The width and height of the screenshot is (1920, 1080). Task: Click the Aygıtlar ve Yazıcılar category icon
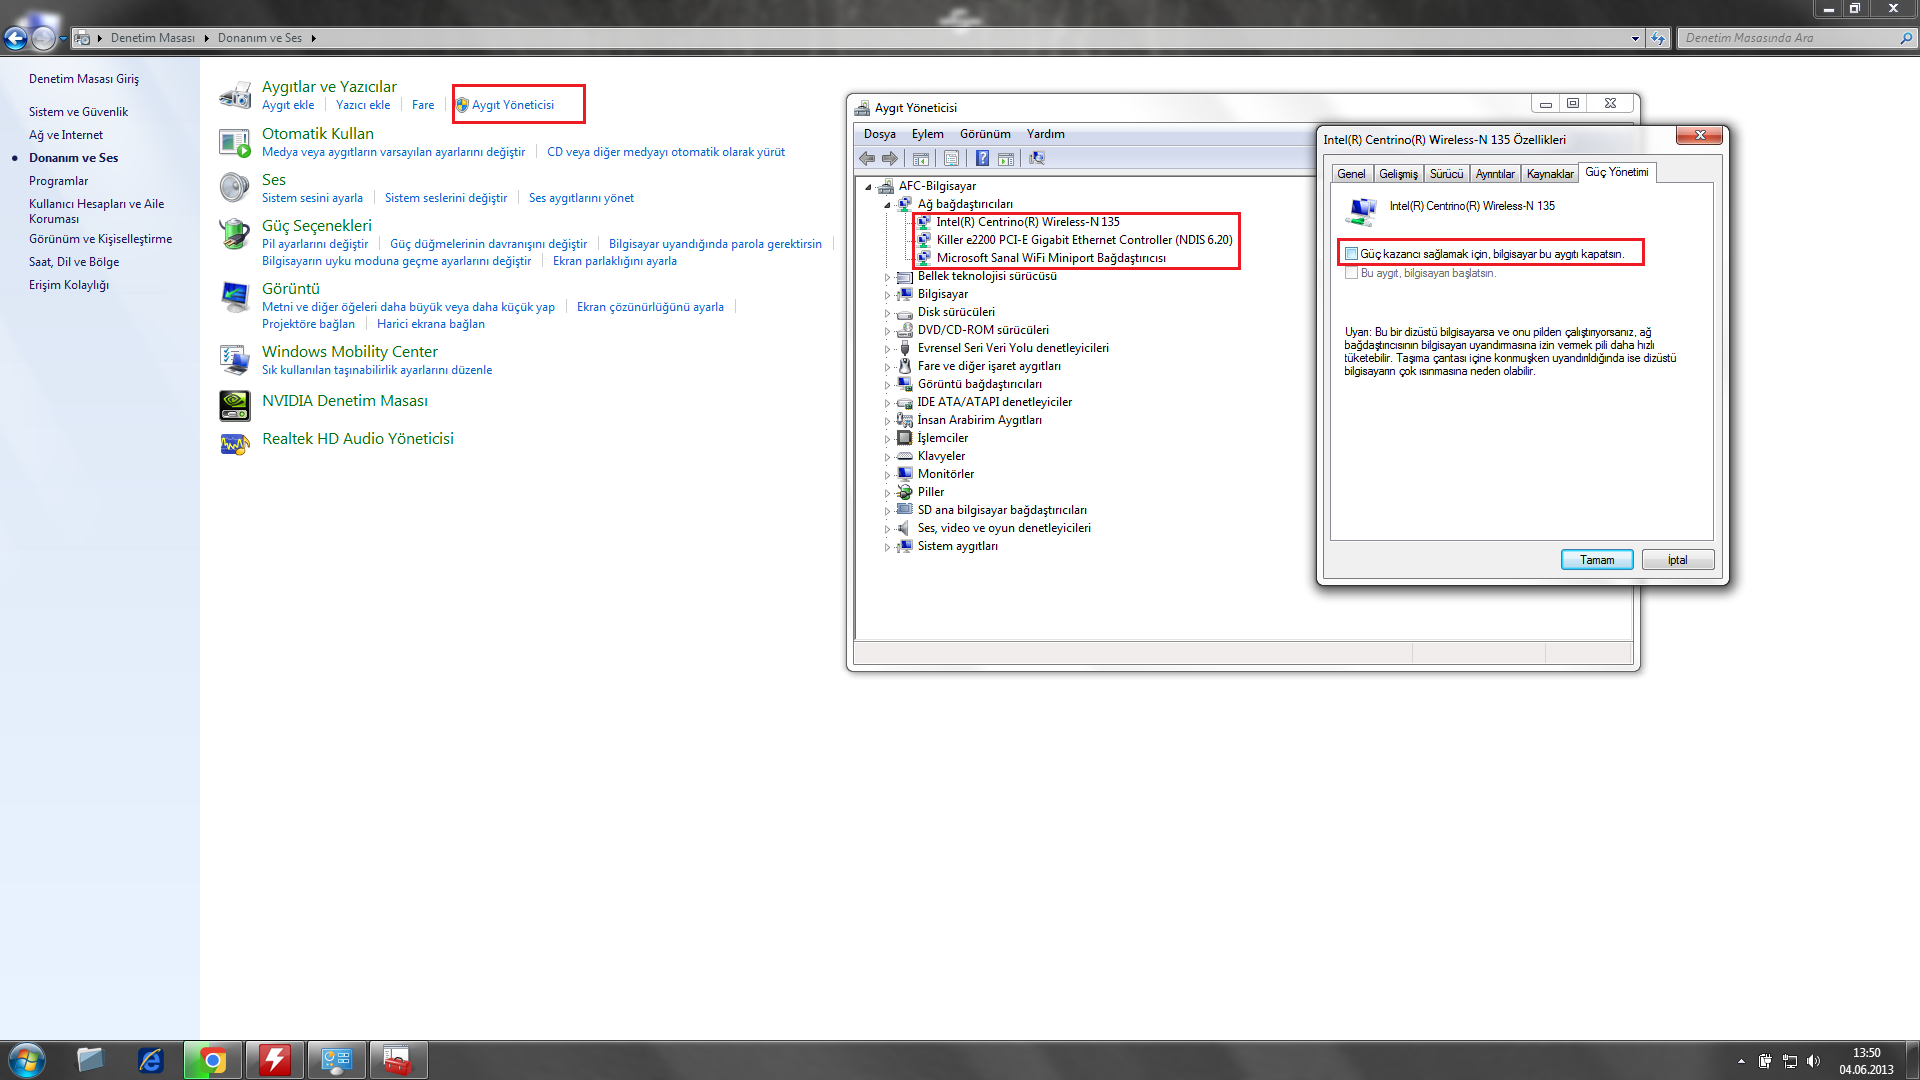pos(235,95)
